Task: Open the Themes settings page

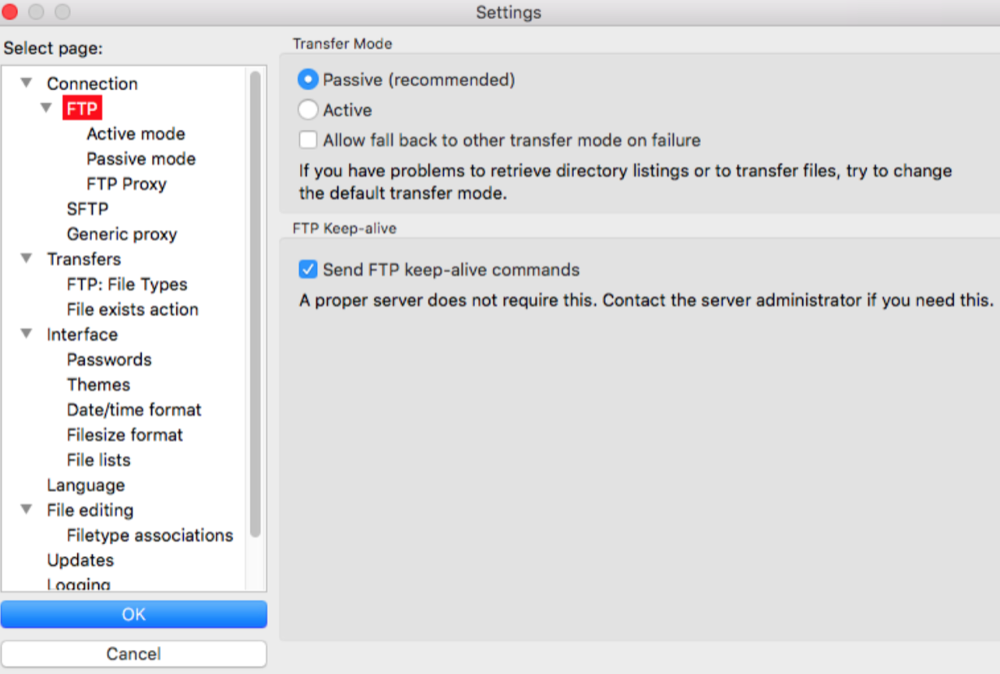Action: pyautogui.click(x=98, y=385)
